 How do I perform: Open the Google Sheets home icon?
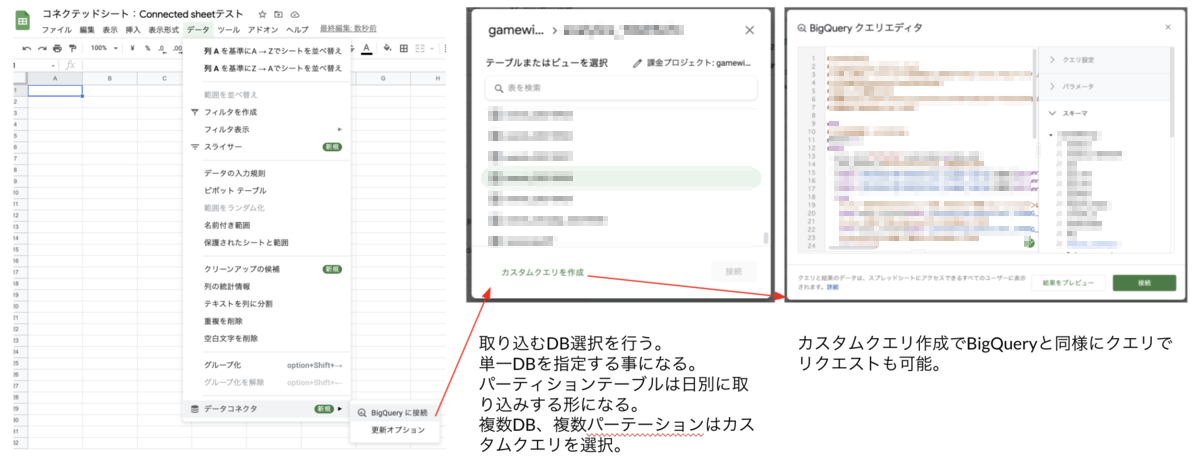[20, 20]
